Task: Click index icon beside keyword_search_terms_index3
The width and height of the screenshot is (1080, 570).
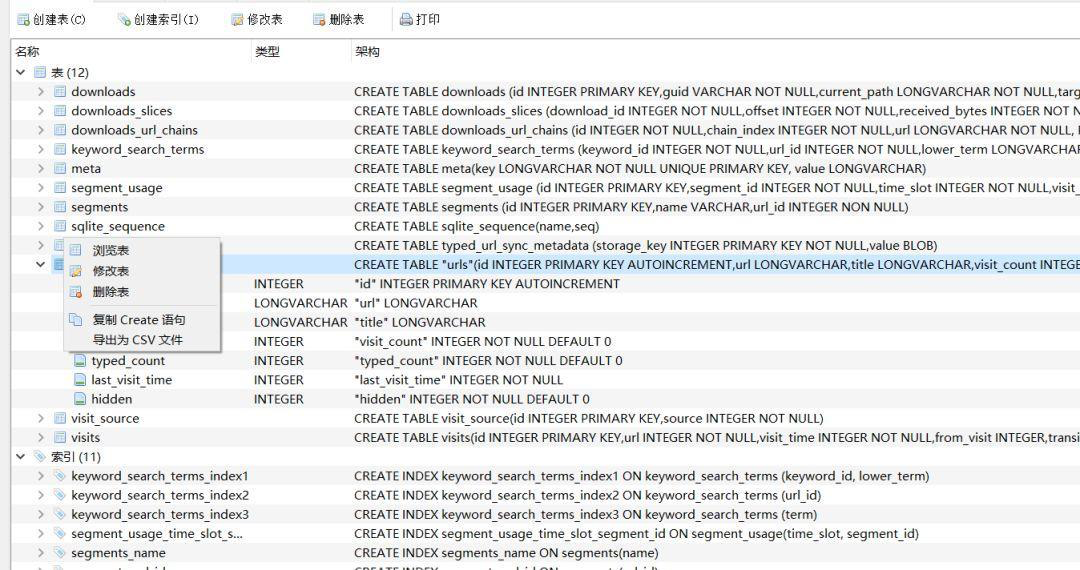Action: (x=60, y=514)
